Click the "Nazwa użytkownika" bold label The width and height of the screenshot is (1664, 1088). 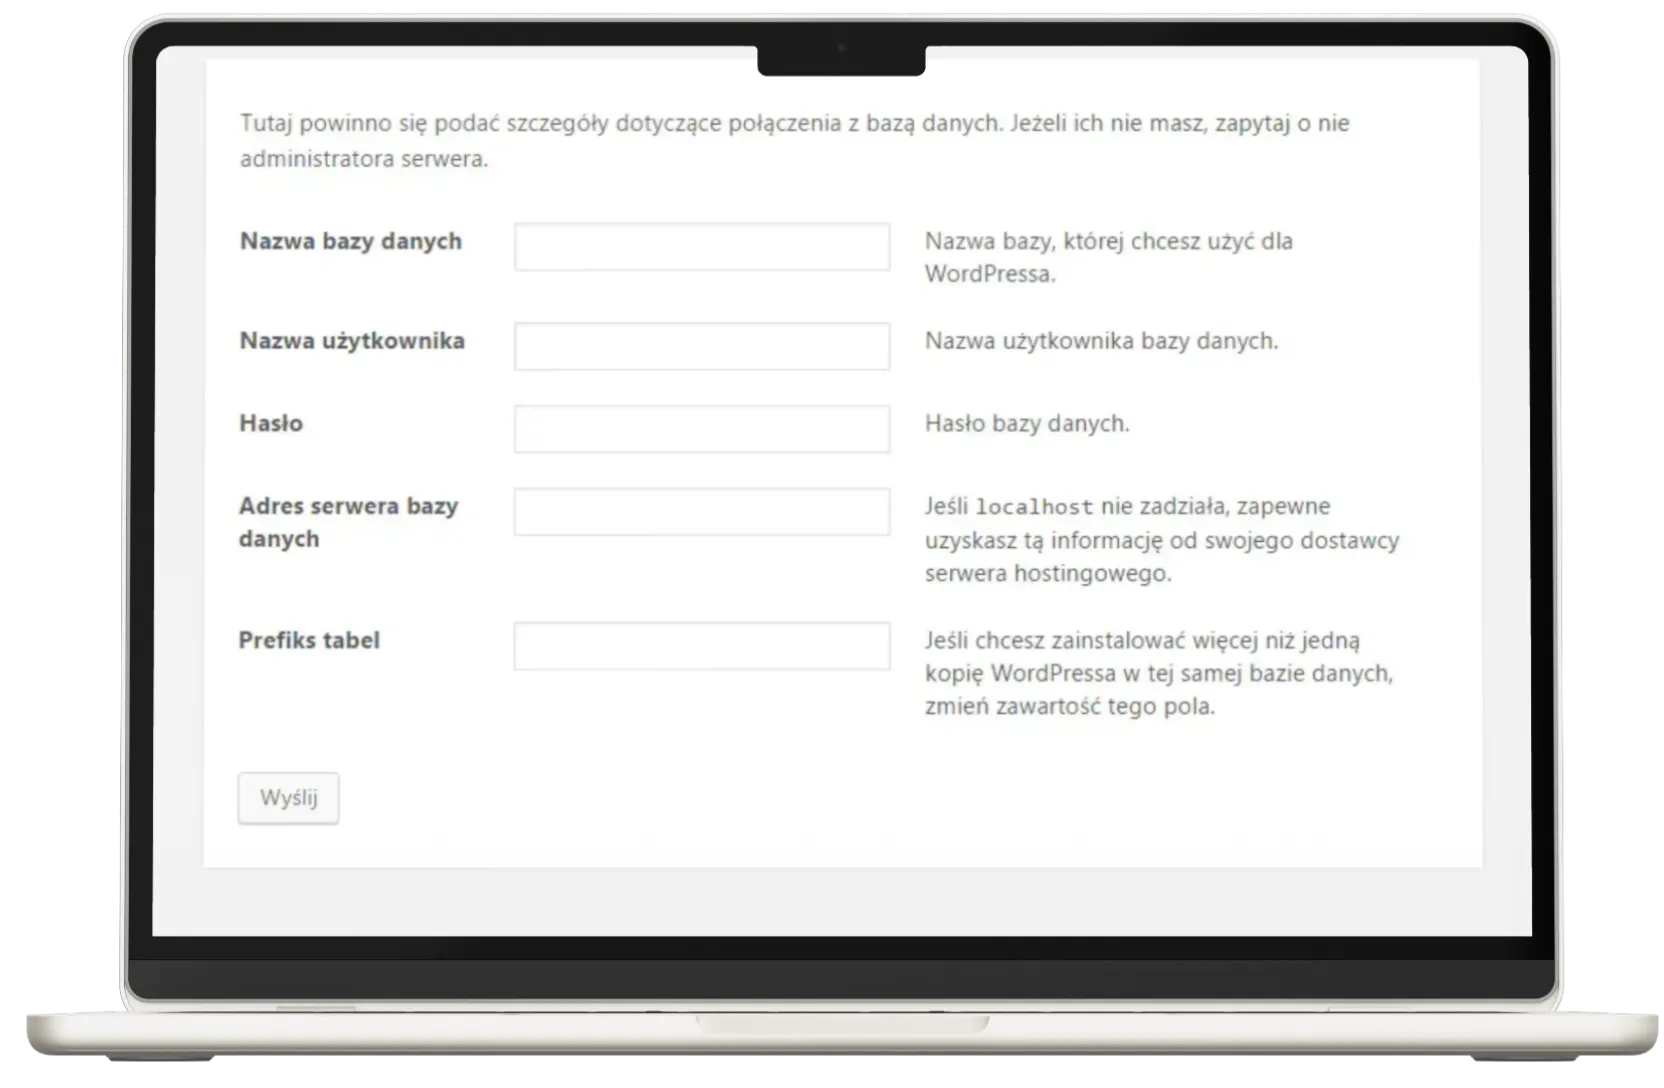tap(352, 341)
